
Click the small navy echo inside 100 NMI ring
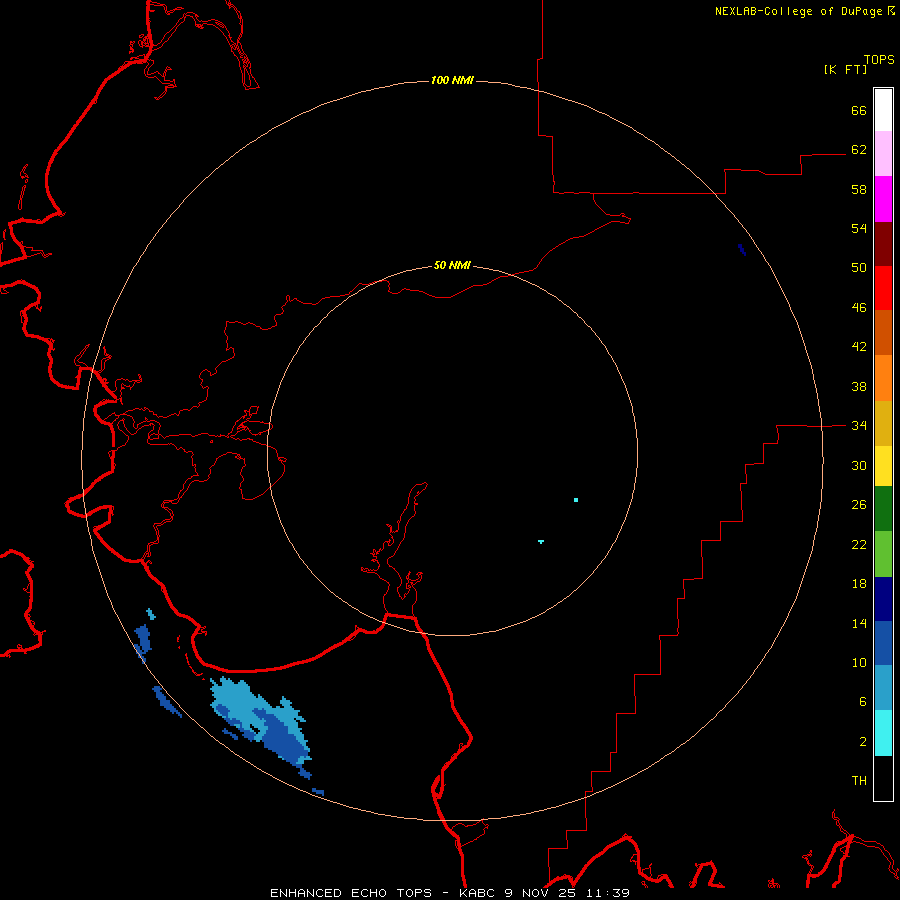[x=742, y=250]
